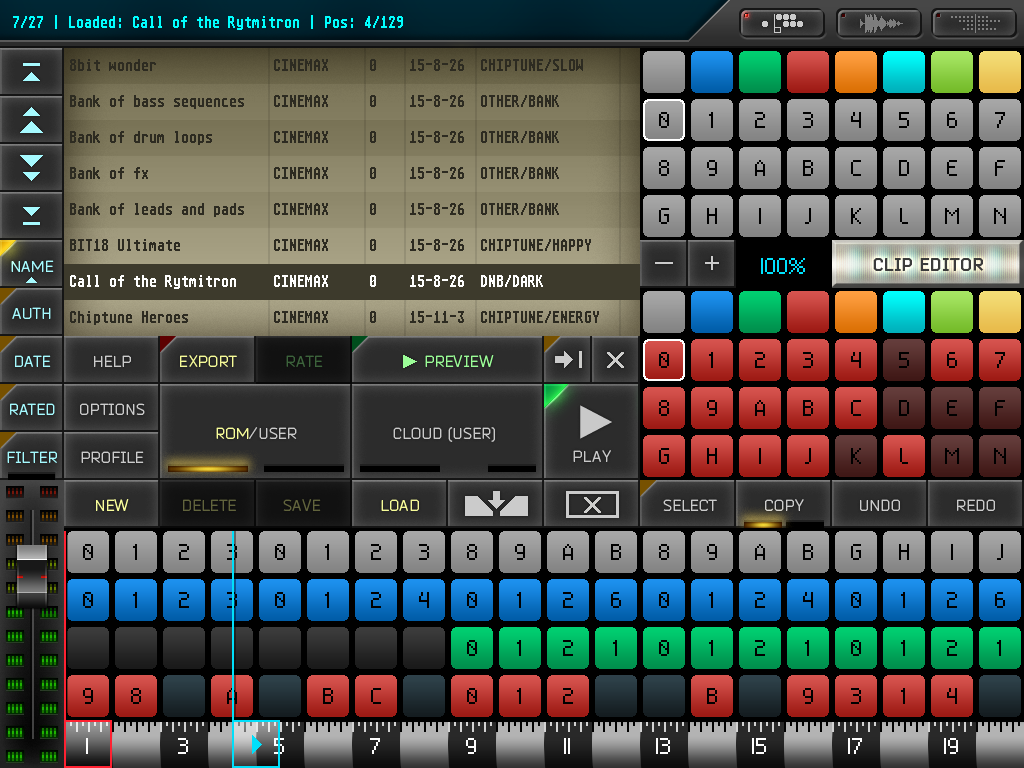Viewport: 1024px width, 768px height.
Task: Click REDO
Action: [x=975, y=505]
